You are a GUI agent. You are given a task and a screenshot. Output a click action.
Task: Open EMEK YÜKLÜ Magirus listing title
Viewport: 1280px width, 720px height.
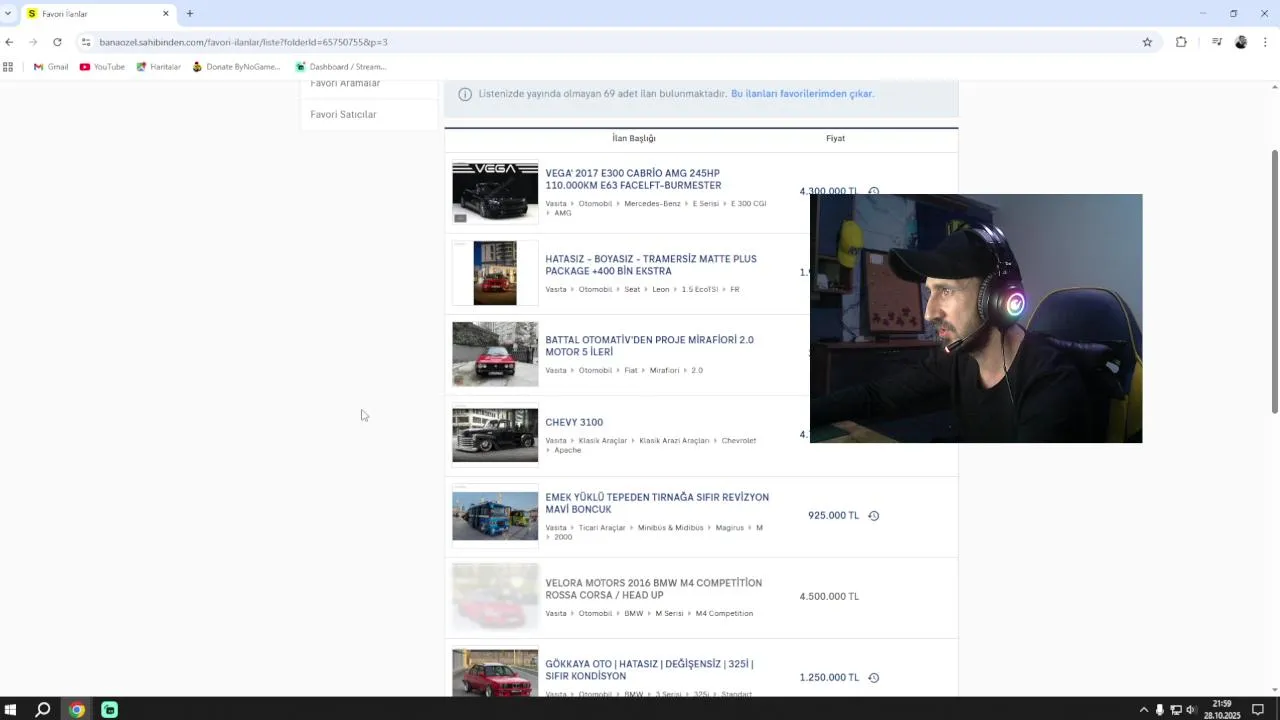pyautogui.click(x=657, y=503)
